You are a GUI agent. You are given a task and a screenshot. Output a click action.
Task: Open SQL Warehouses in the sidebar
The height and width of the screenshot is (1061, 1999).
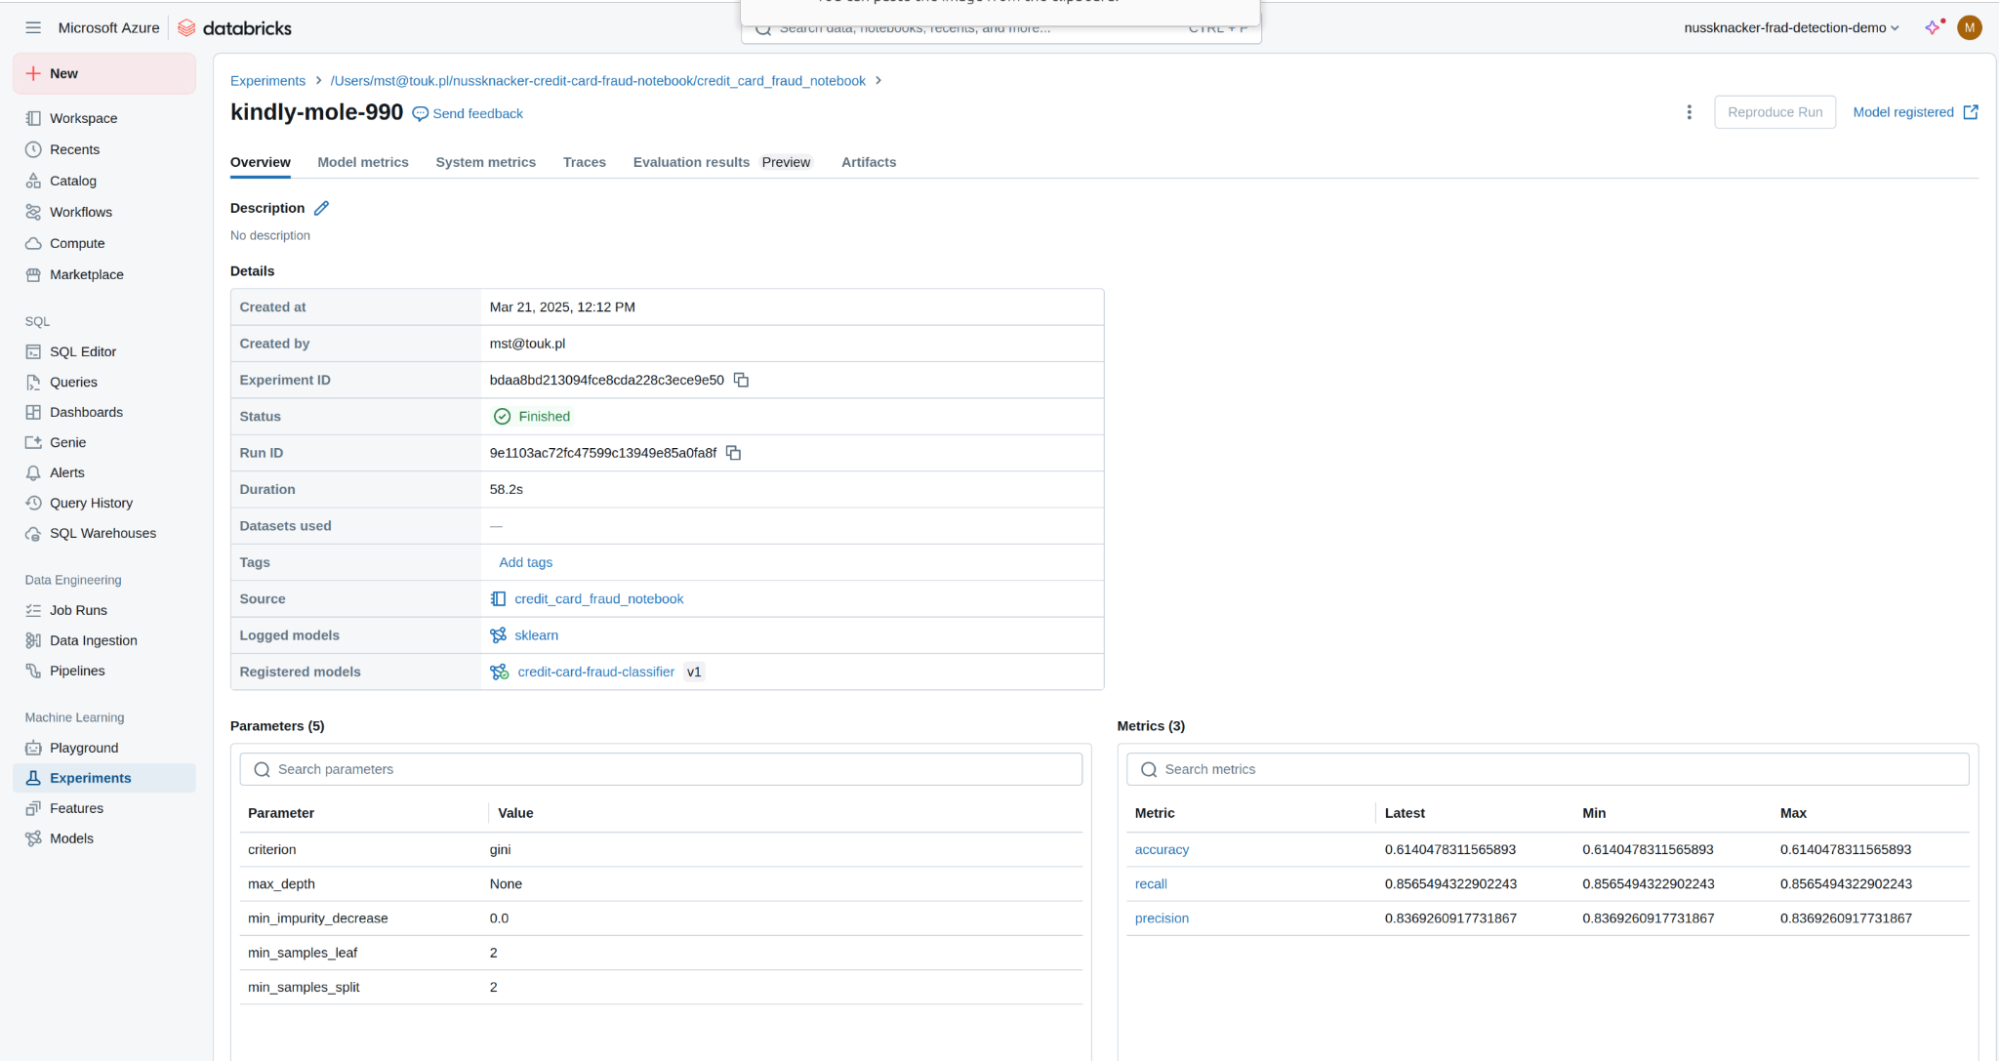[104, 533]
